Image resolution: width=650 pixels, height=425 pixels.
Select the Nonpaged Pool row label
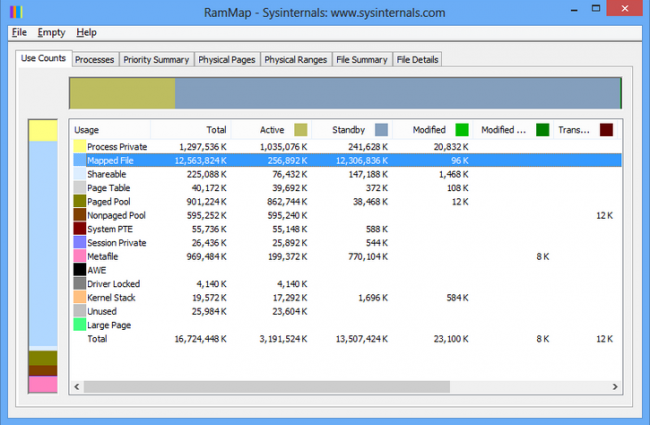(116, 215)
